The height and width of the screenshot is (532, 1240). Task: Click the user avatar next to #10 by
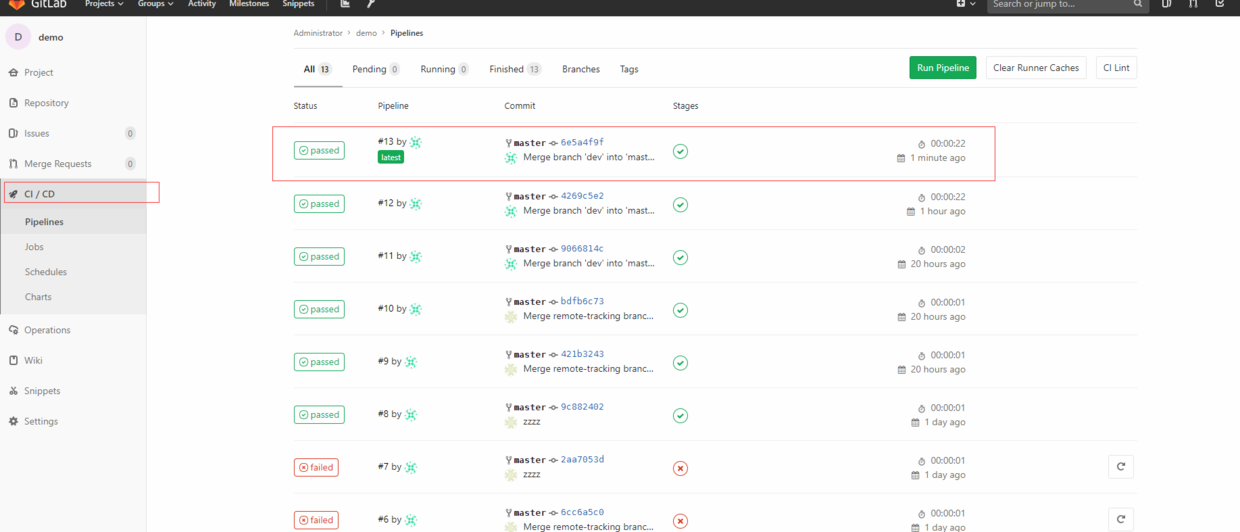click(415, 309)
